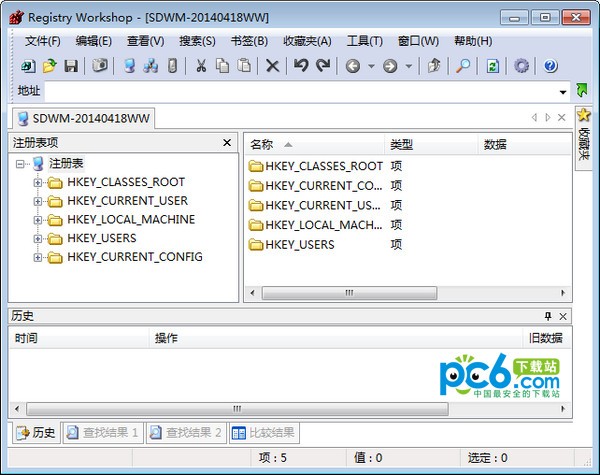Click the Paste clipboard icon
Image resolution: width=600 pixels, height=475 pixels.
pos(244,66)
